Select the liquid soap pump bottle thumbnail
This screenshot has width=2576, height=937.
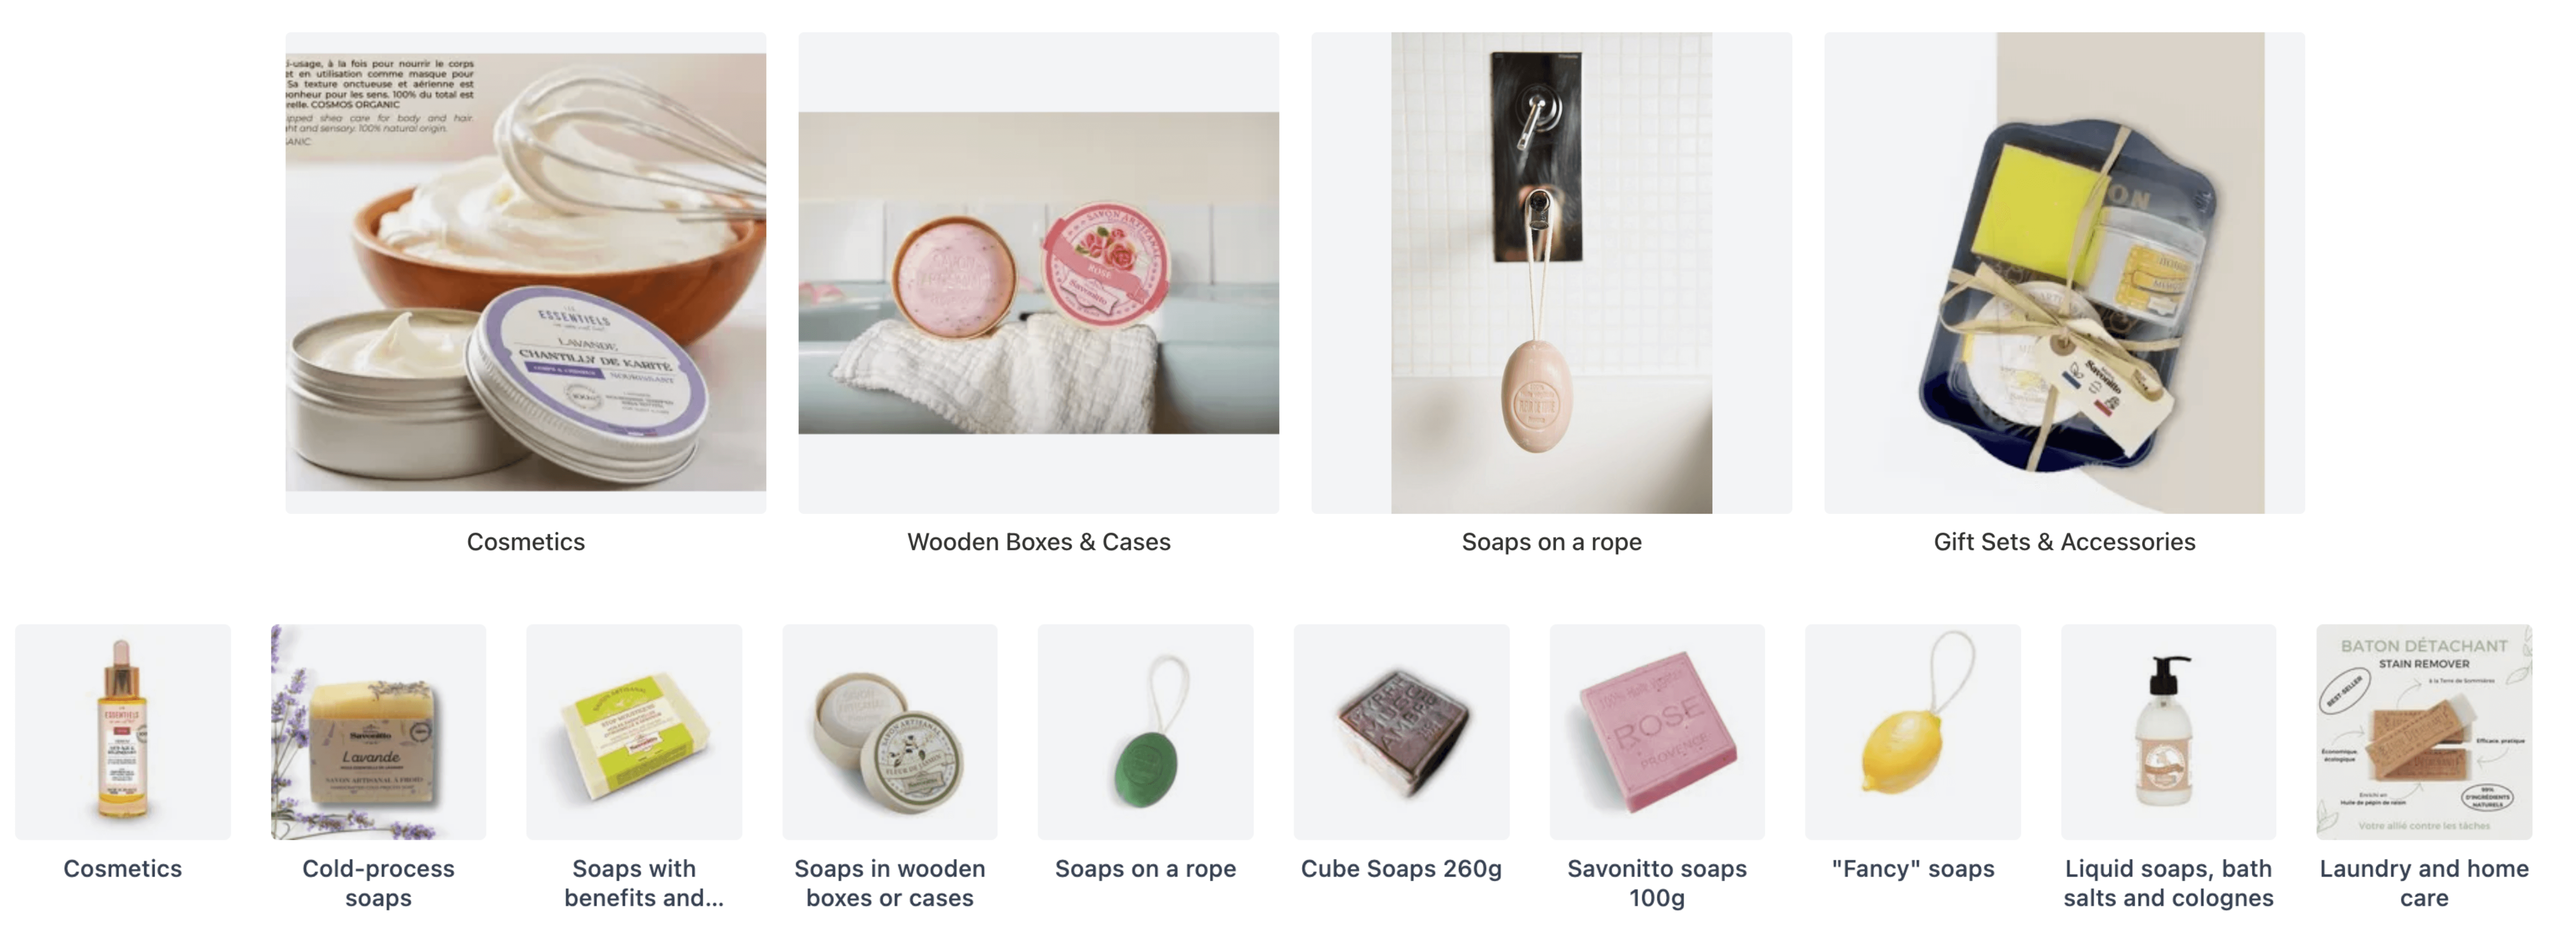2168,732
